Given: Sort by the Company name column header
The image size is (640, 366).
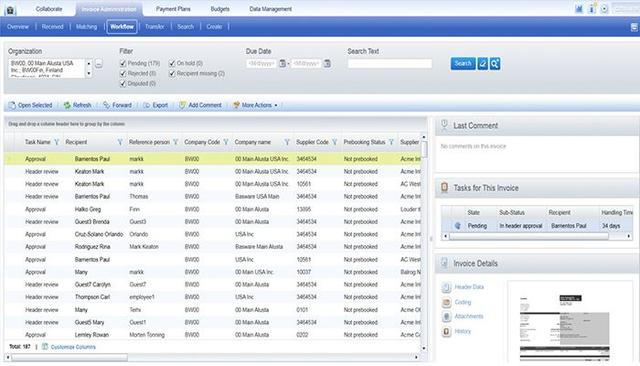Looking at the screenshot, I should [253, 142].
